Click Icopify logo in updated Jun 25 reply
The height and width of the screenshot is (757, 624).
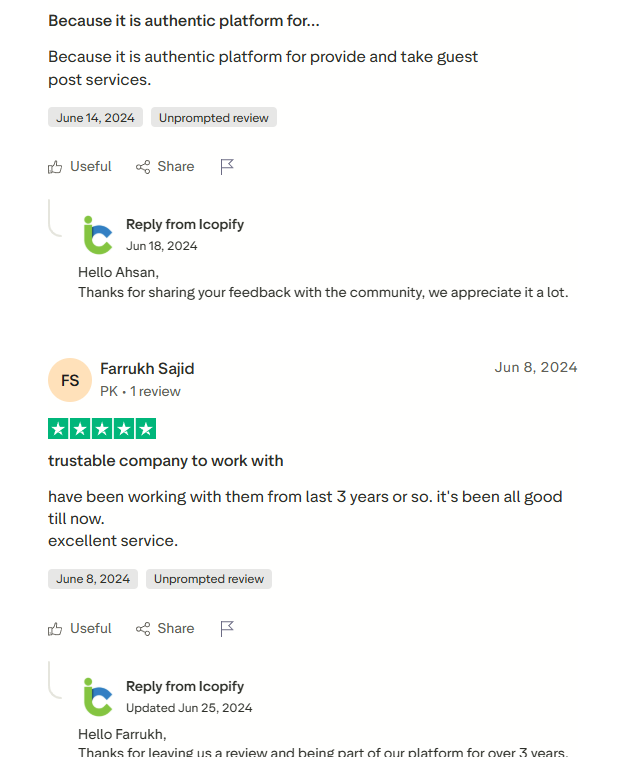[x=97, y=697]
